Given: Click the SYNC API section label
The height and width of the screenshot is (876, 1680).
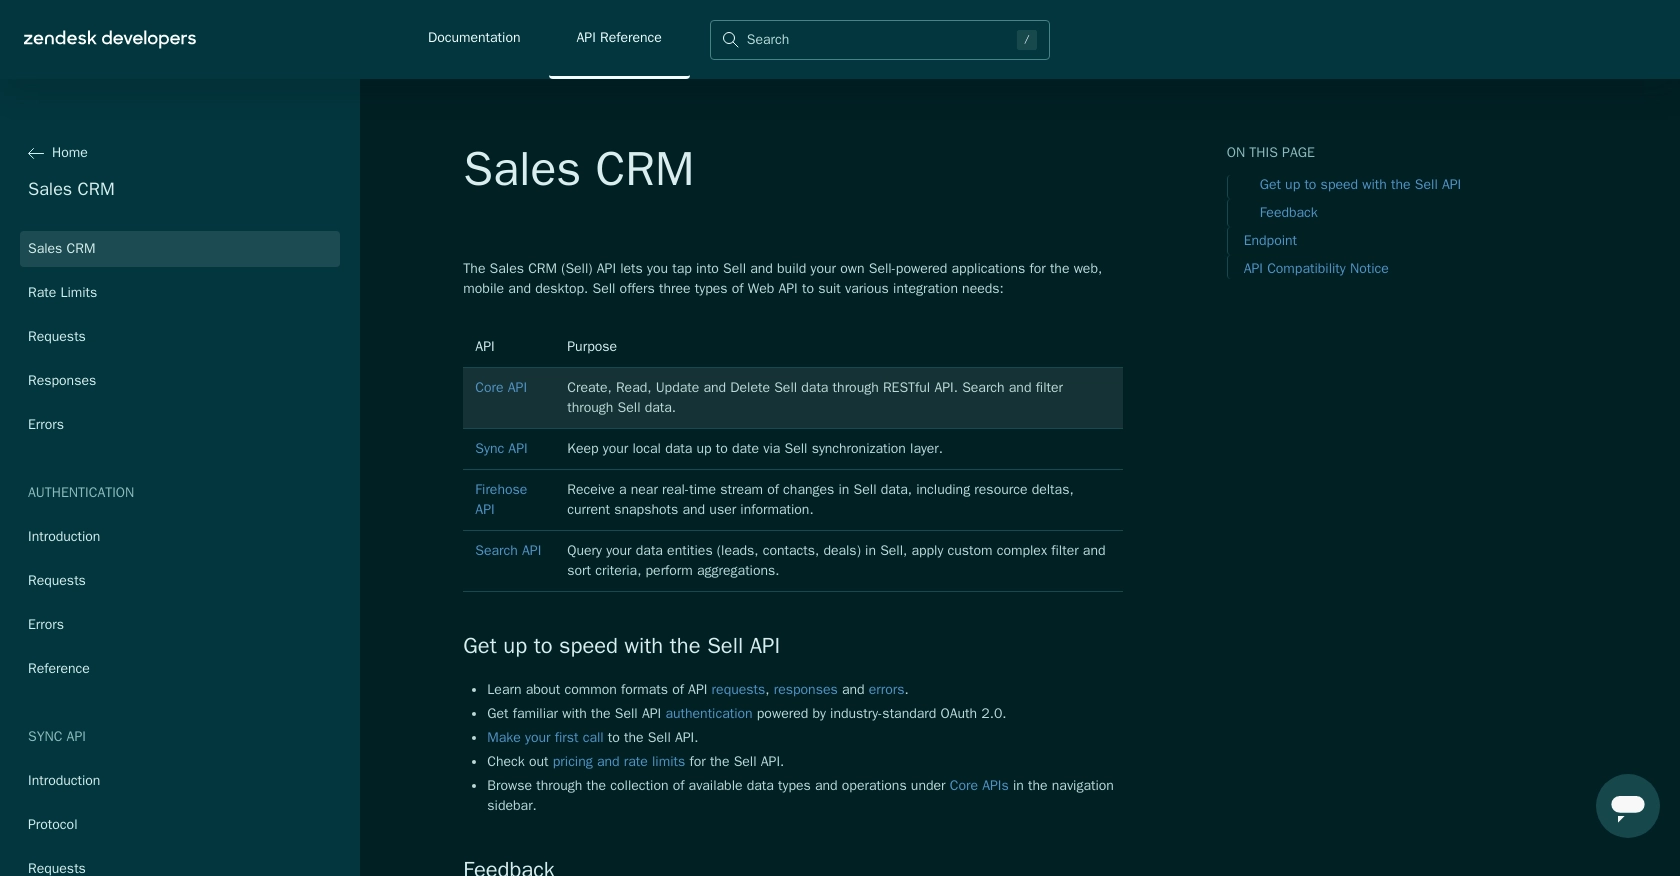Looking at the screenshot, I should pos(57,737).
